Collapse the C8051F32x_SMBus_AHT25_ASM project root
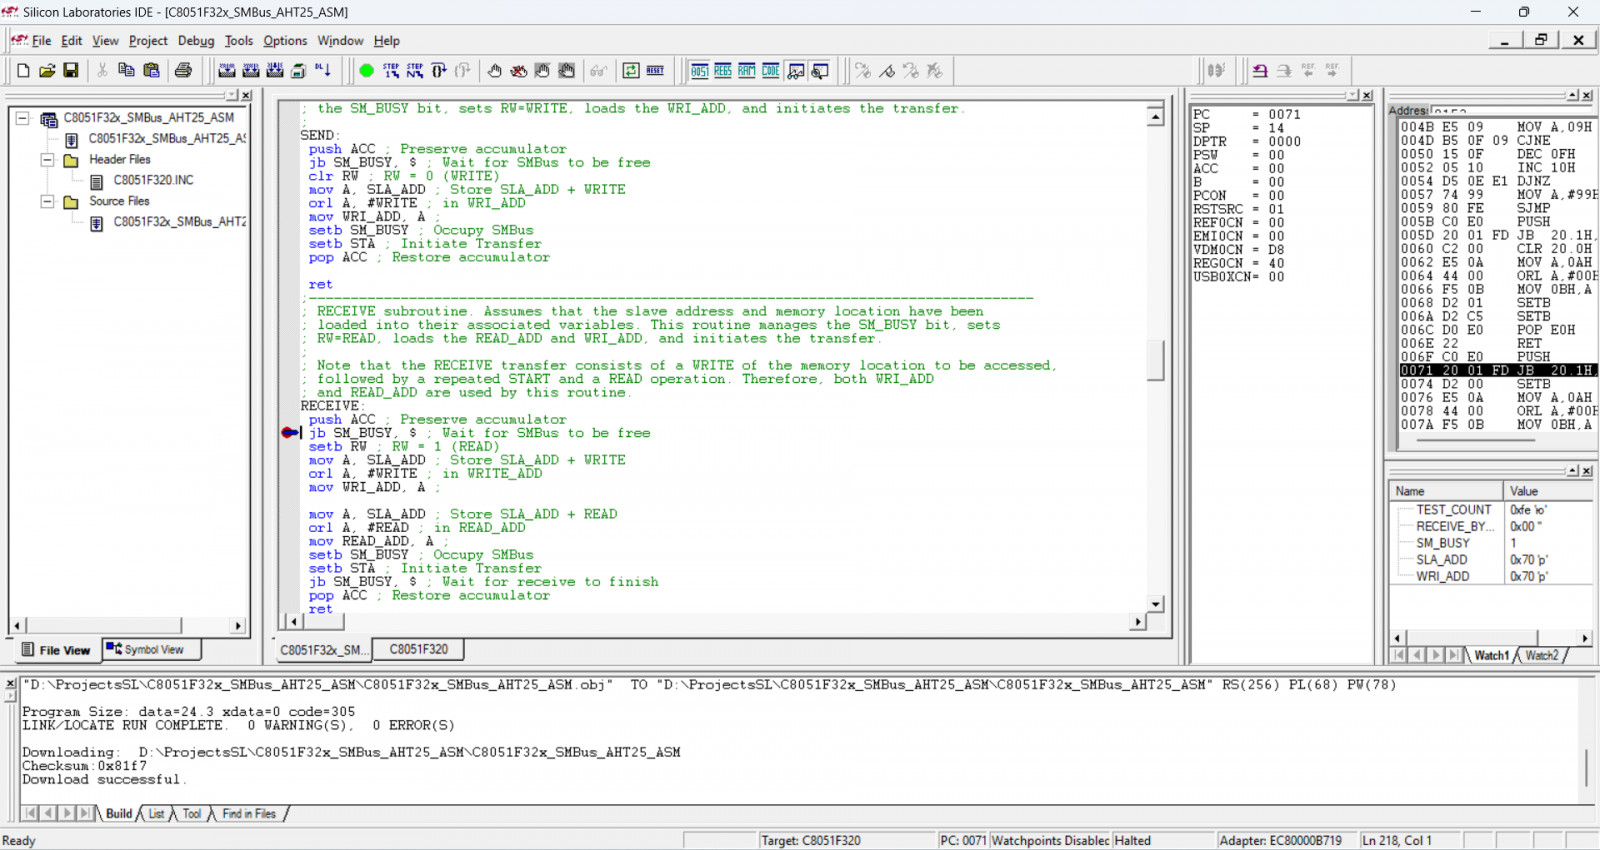This screenshot has width=1600, height=850. coord(22,118)
